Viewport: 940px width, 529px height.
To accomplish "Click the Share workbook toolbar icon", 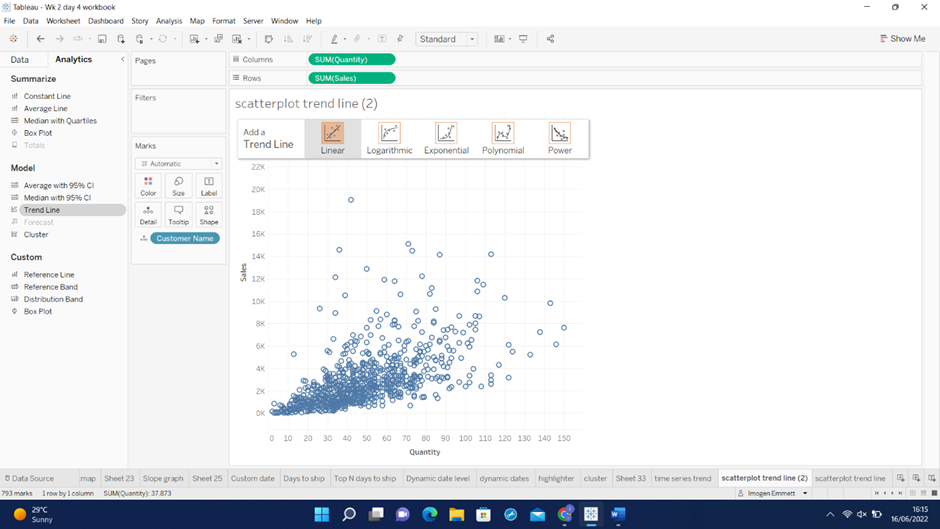I will (x=550, y=39).
